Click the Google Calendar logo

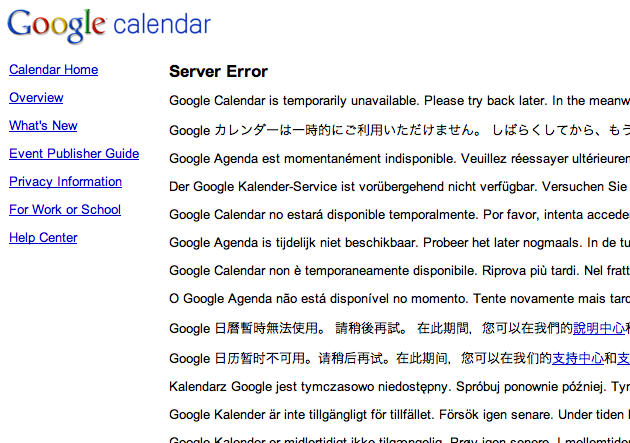coord(110,25)
